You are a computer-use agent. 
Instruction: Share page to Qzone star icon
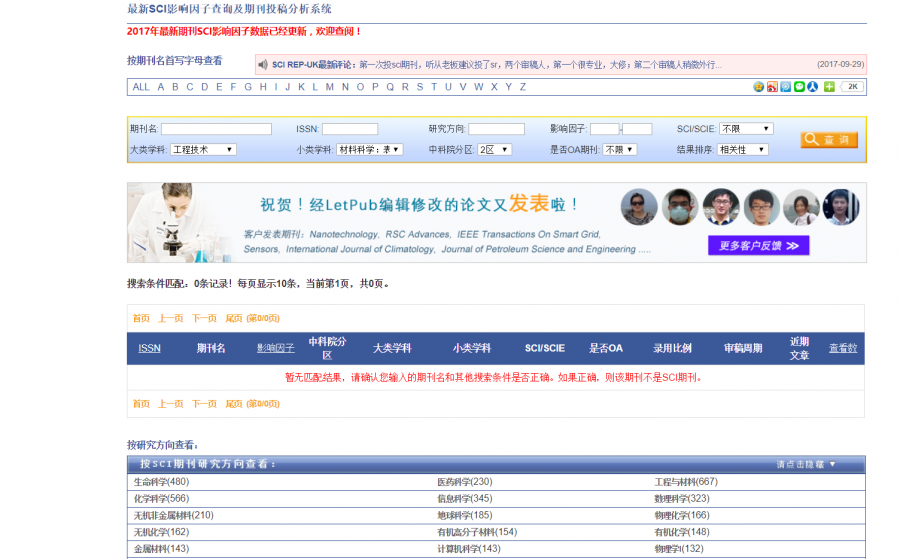click(x=758, y=87)
